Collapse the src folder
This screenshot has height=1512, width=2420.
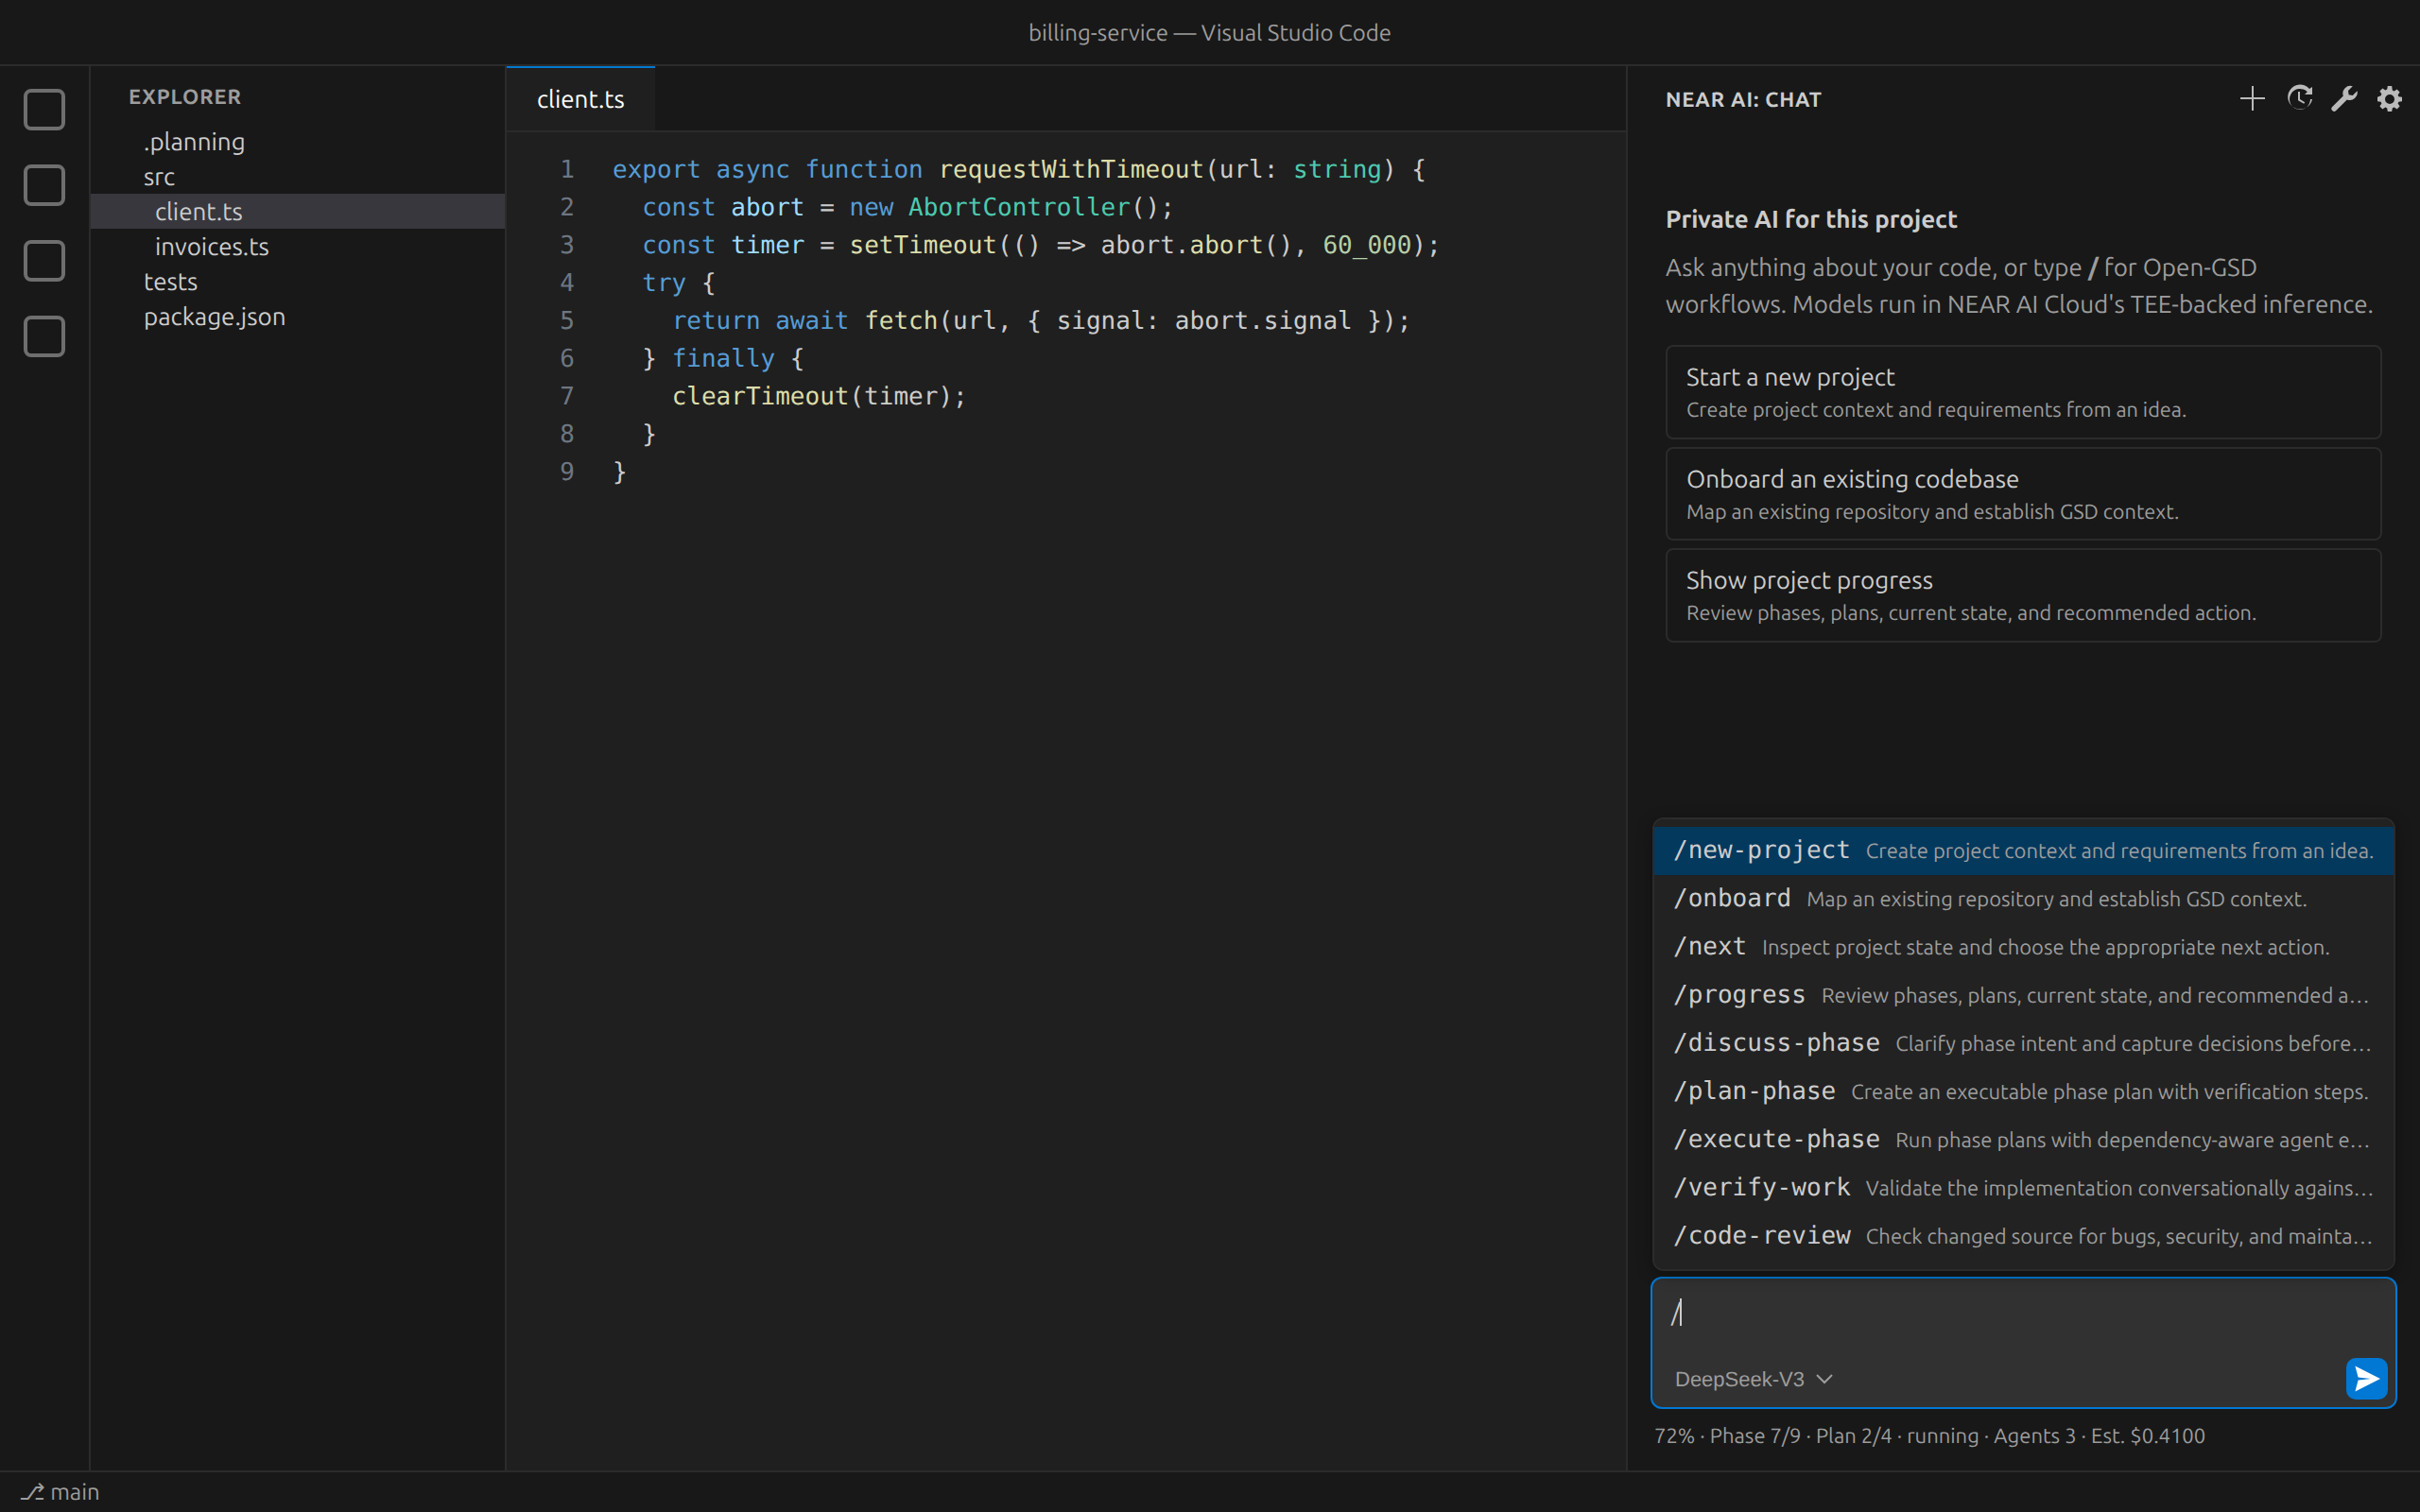pos(297,177)
